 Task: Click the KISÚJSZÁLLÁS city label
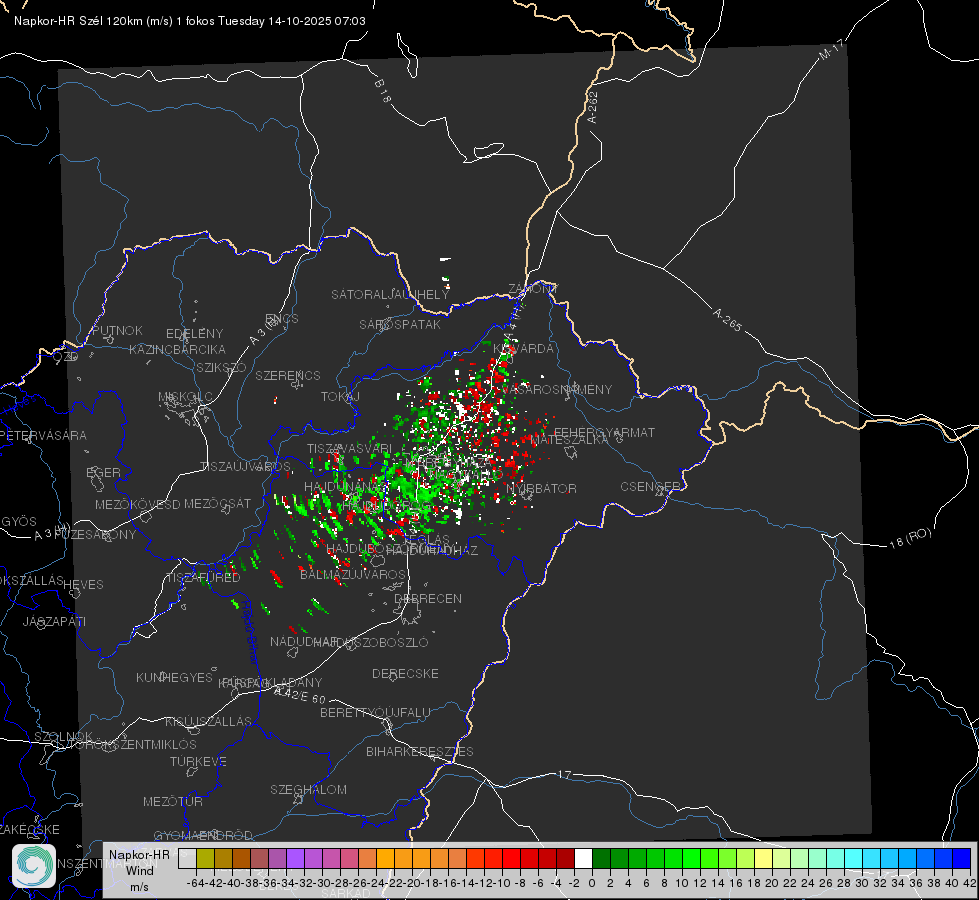pos(208,721)
